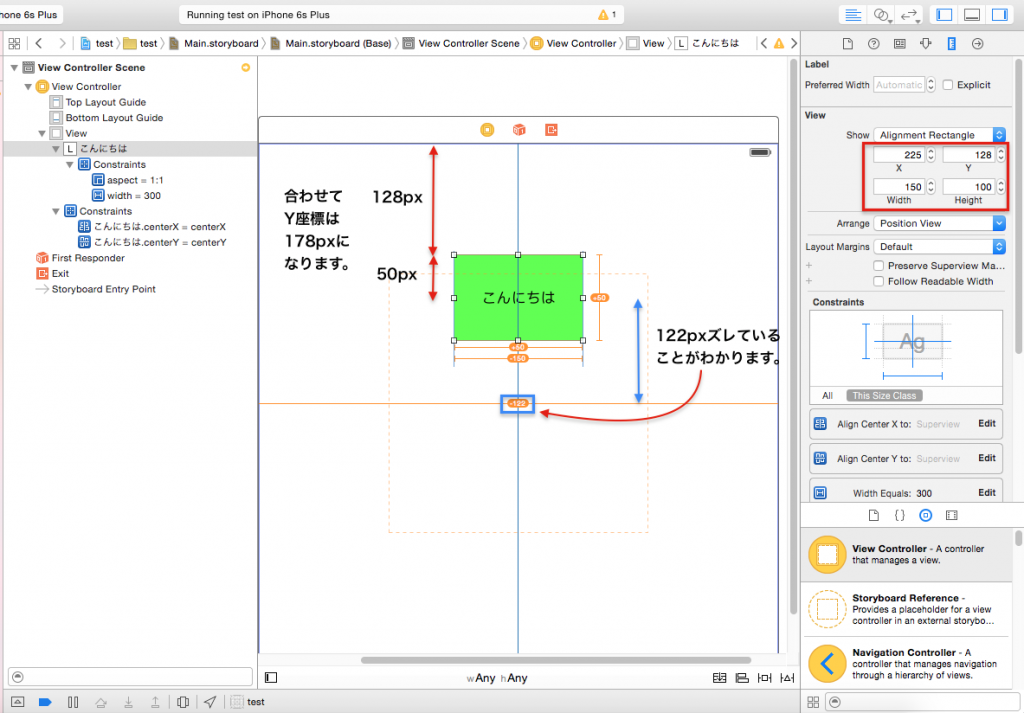
Task: Collapse the View Controller Scene tree
Action: tap(15, 68)
